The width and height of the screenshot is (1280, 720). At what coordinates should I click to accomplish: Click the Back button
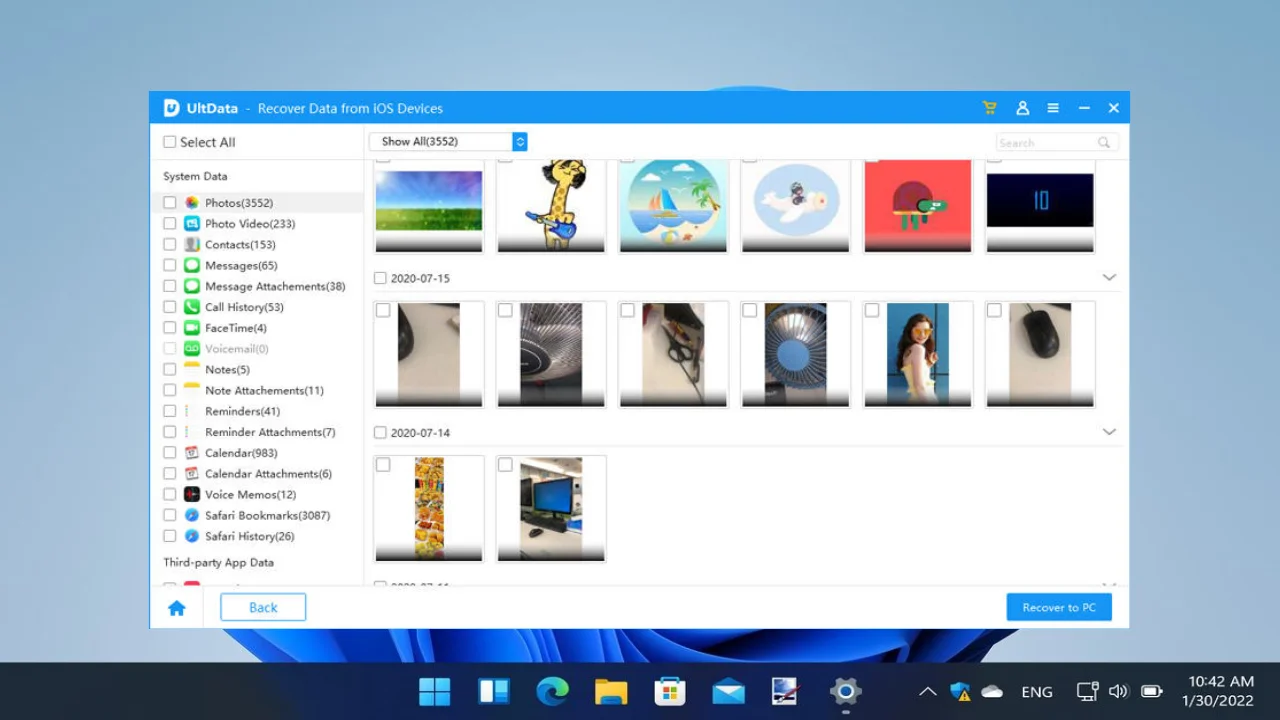263,607
